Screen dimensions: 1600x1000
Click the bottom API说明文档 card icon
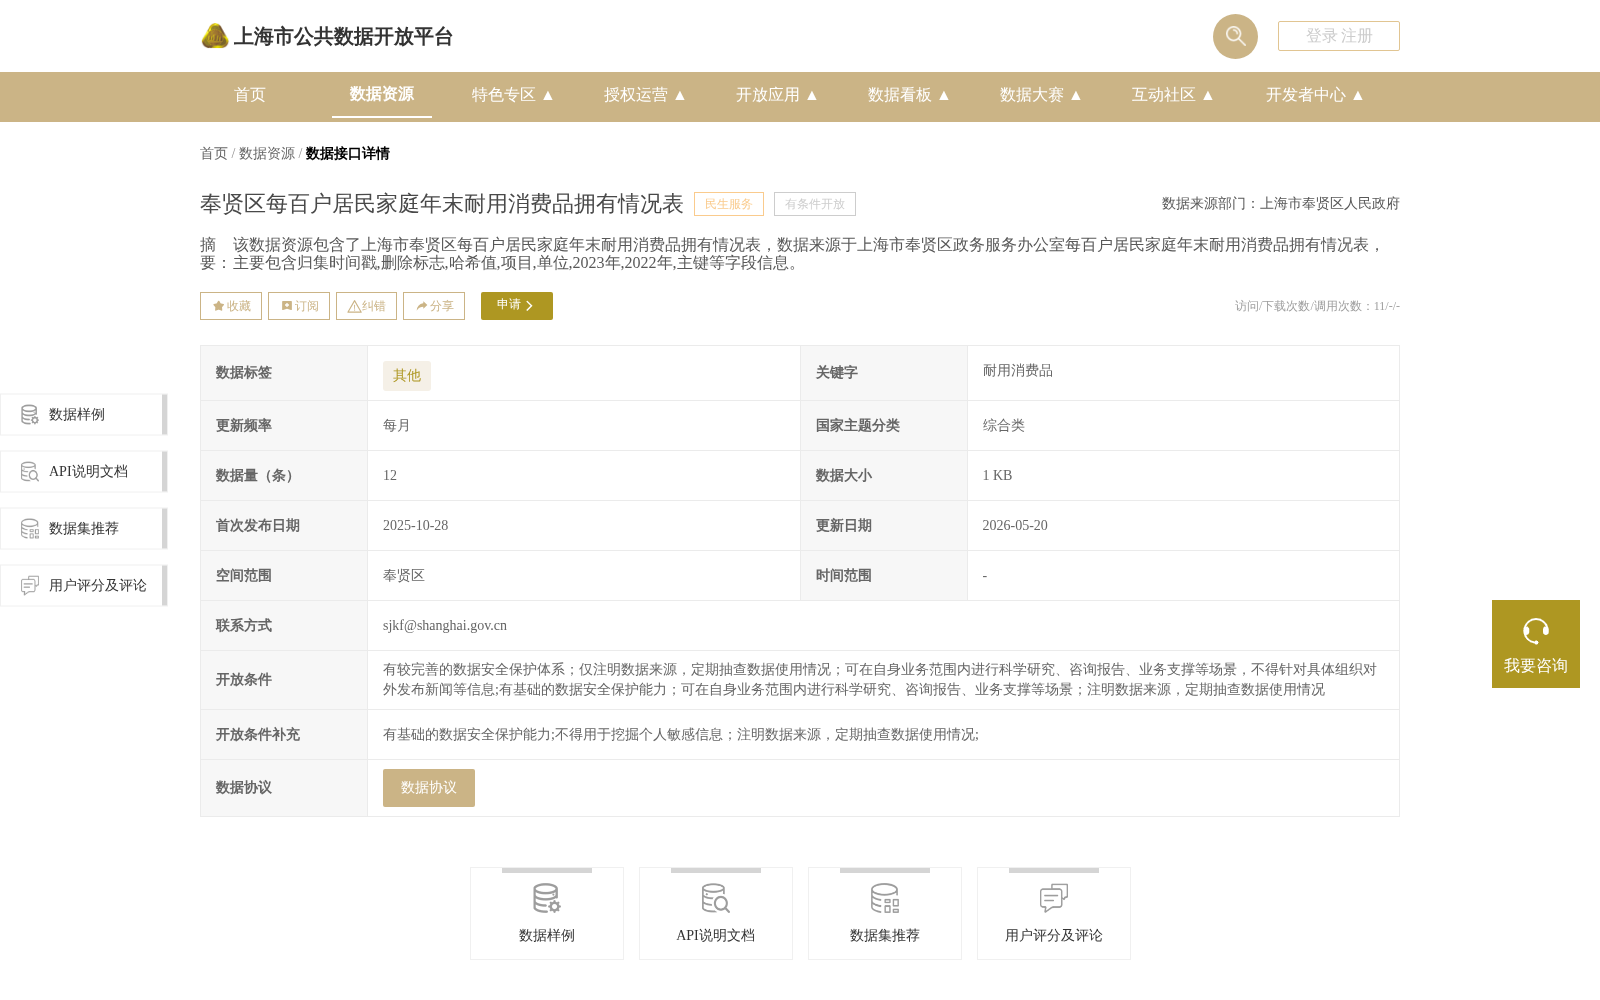[716, 899]
